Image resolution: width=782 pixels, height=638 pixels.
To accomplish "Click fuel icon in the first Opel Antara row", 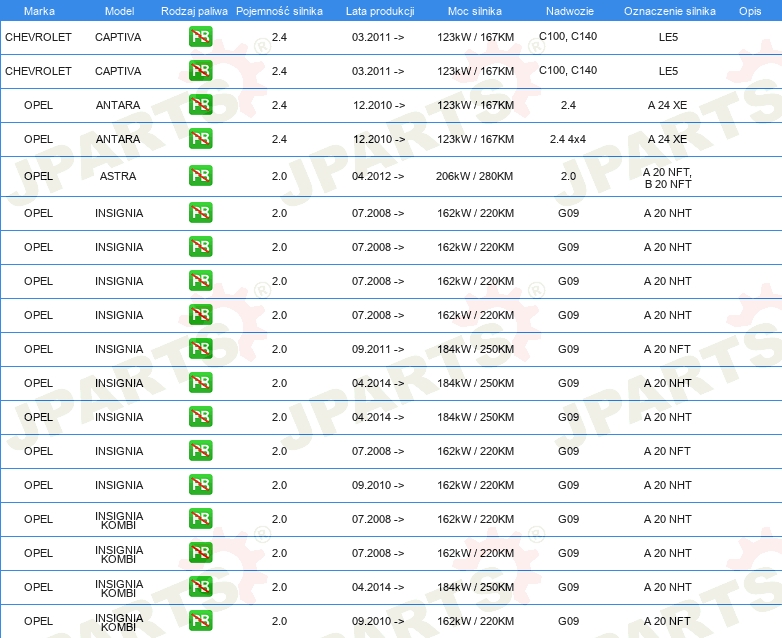I will [200, 105].
